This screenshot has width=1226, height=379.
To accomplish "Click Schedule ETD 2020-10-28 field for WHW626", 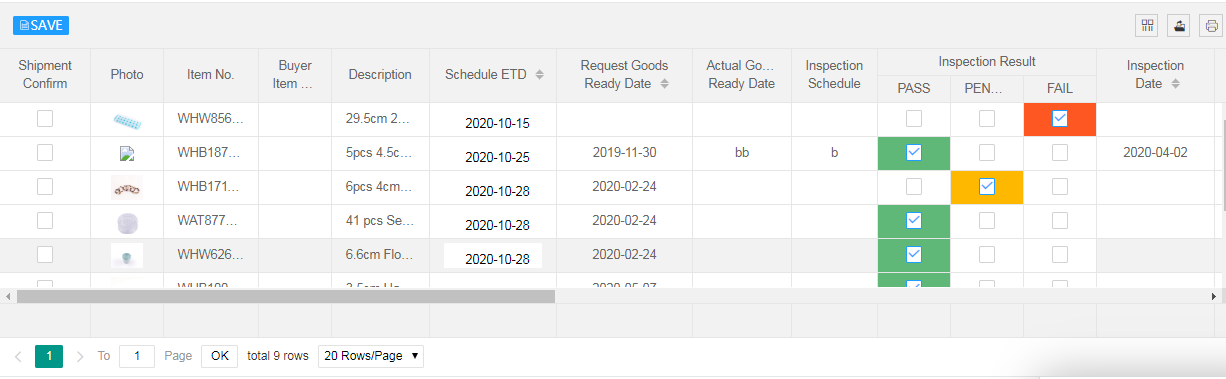I will pos(493,255).
